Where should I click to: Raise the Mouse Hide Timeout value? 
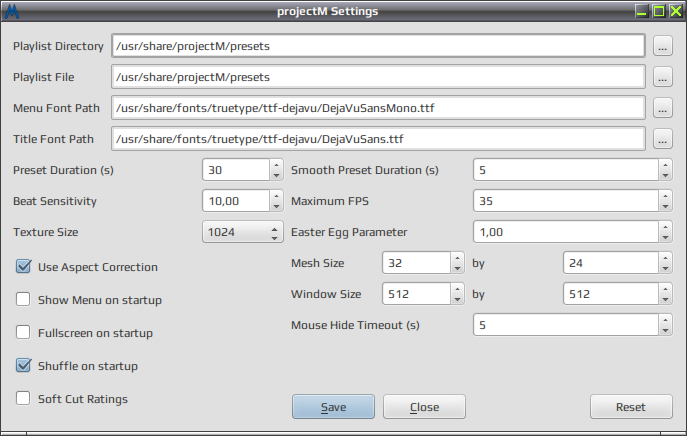(x=665, y=320)
